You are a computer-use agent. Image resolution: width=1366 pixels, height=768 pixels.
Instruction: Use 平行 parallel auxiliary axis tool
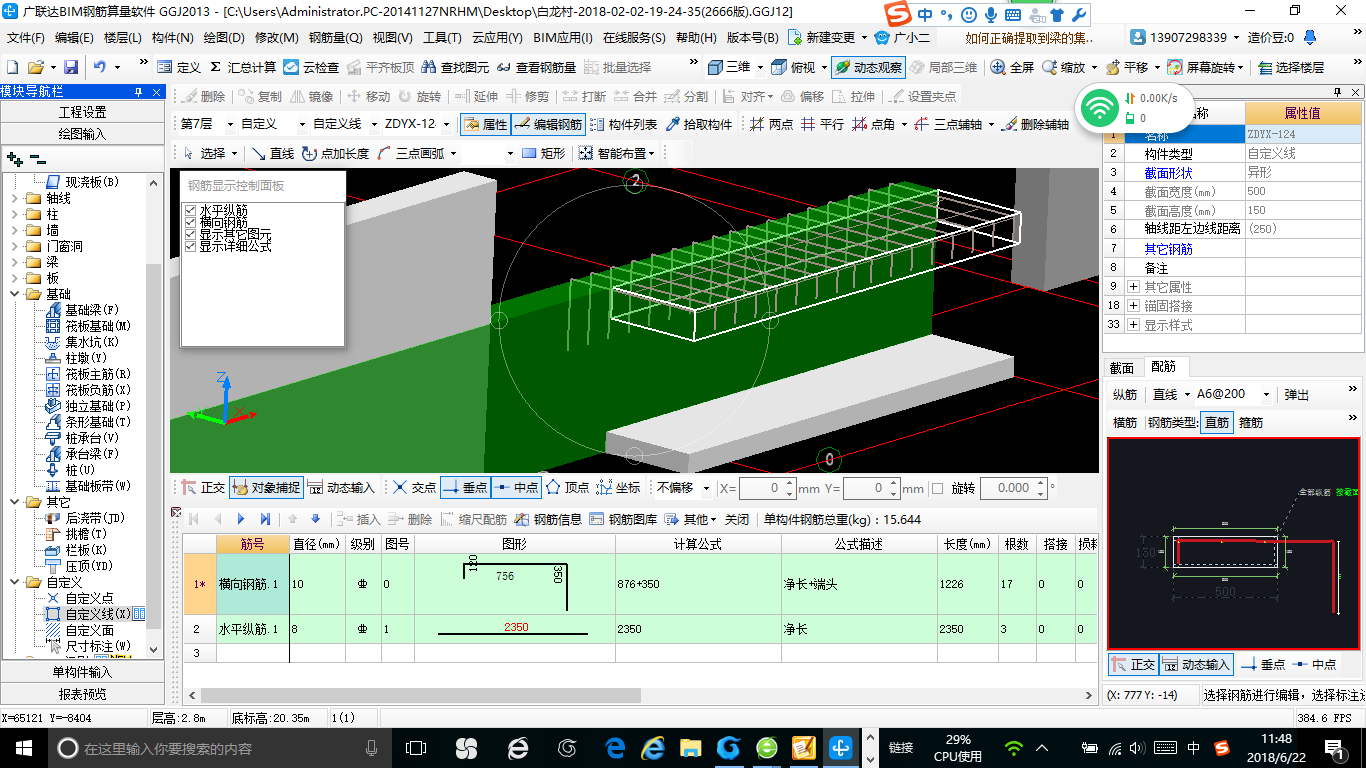tap(822, 124)
